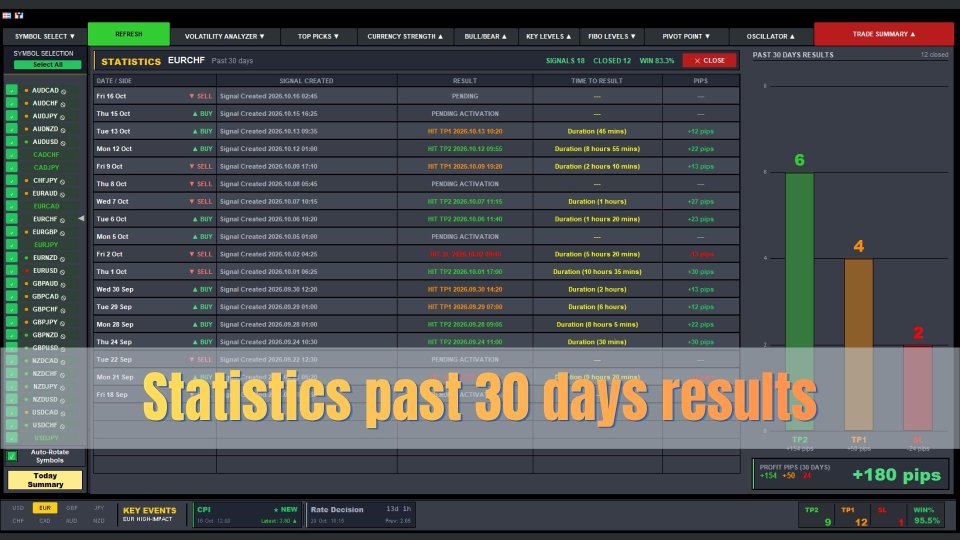Click the circle status icon beside GBPAUD
960x540 pixels.
[64, 284]
